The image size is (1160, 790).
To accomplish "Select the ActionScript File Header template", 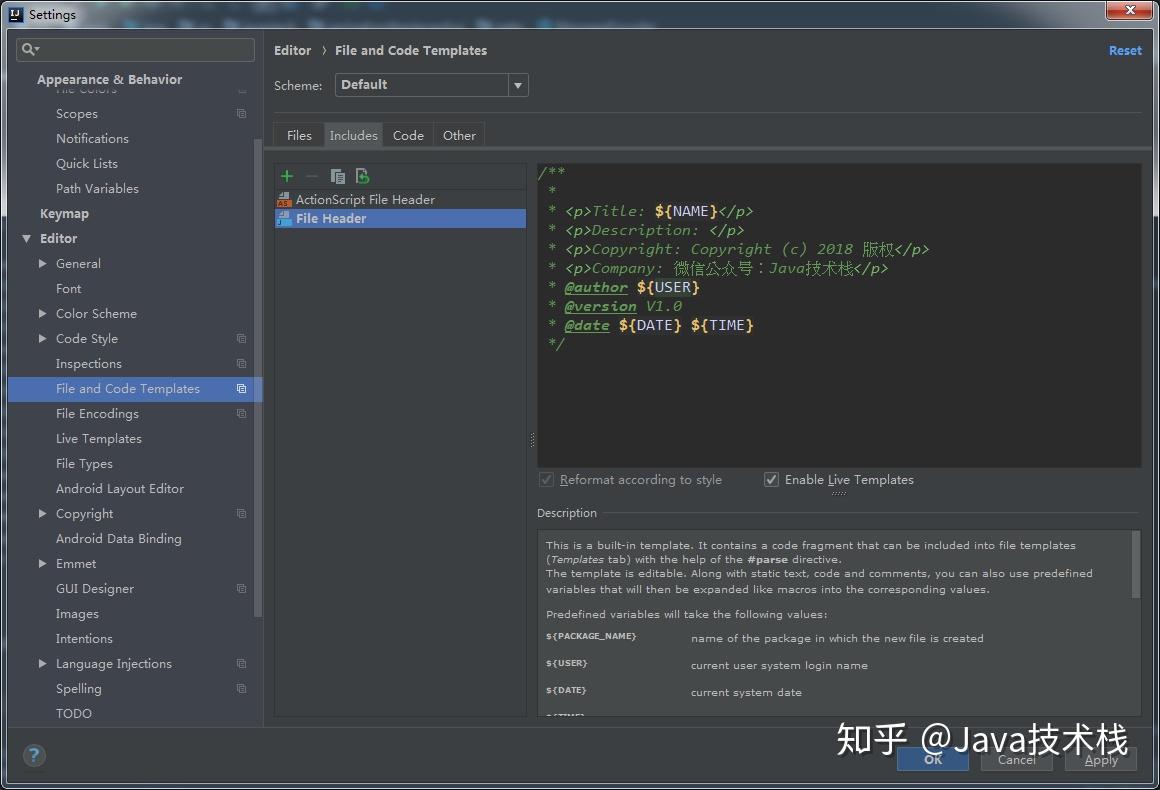I will 365,199.
